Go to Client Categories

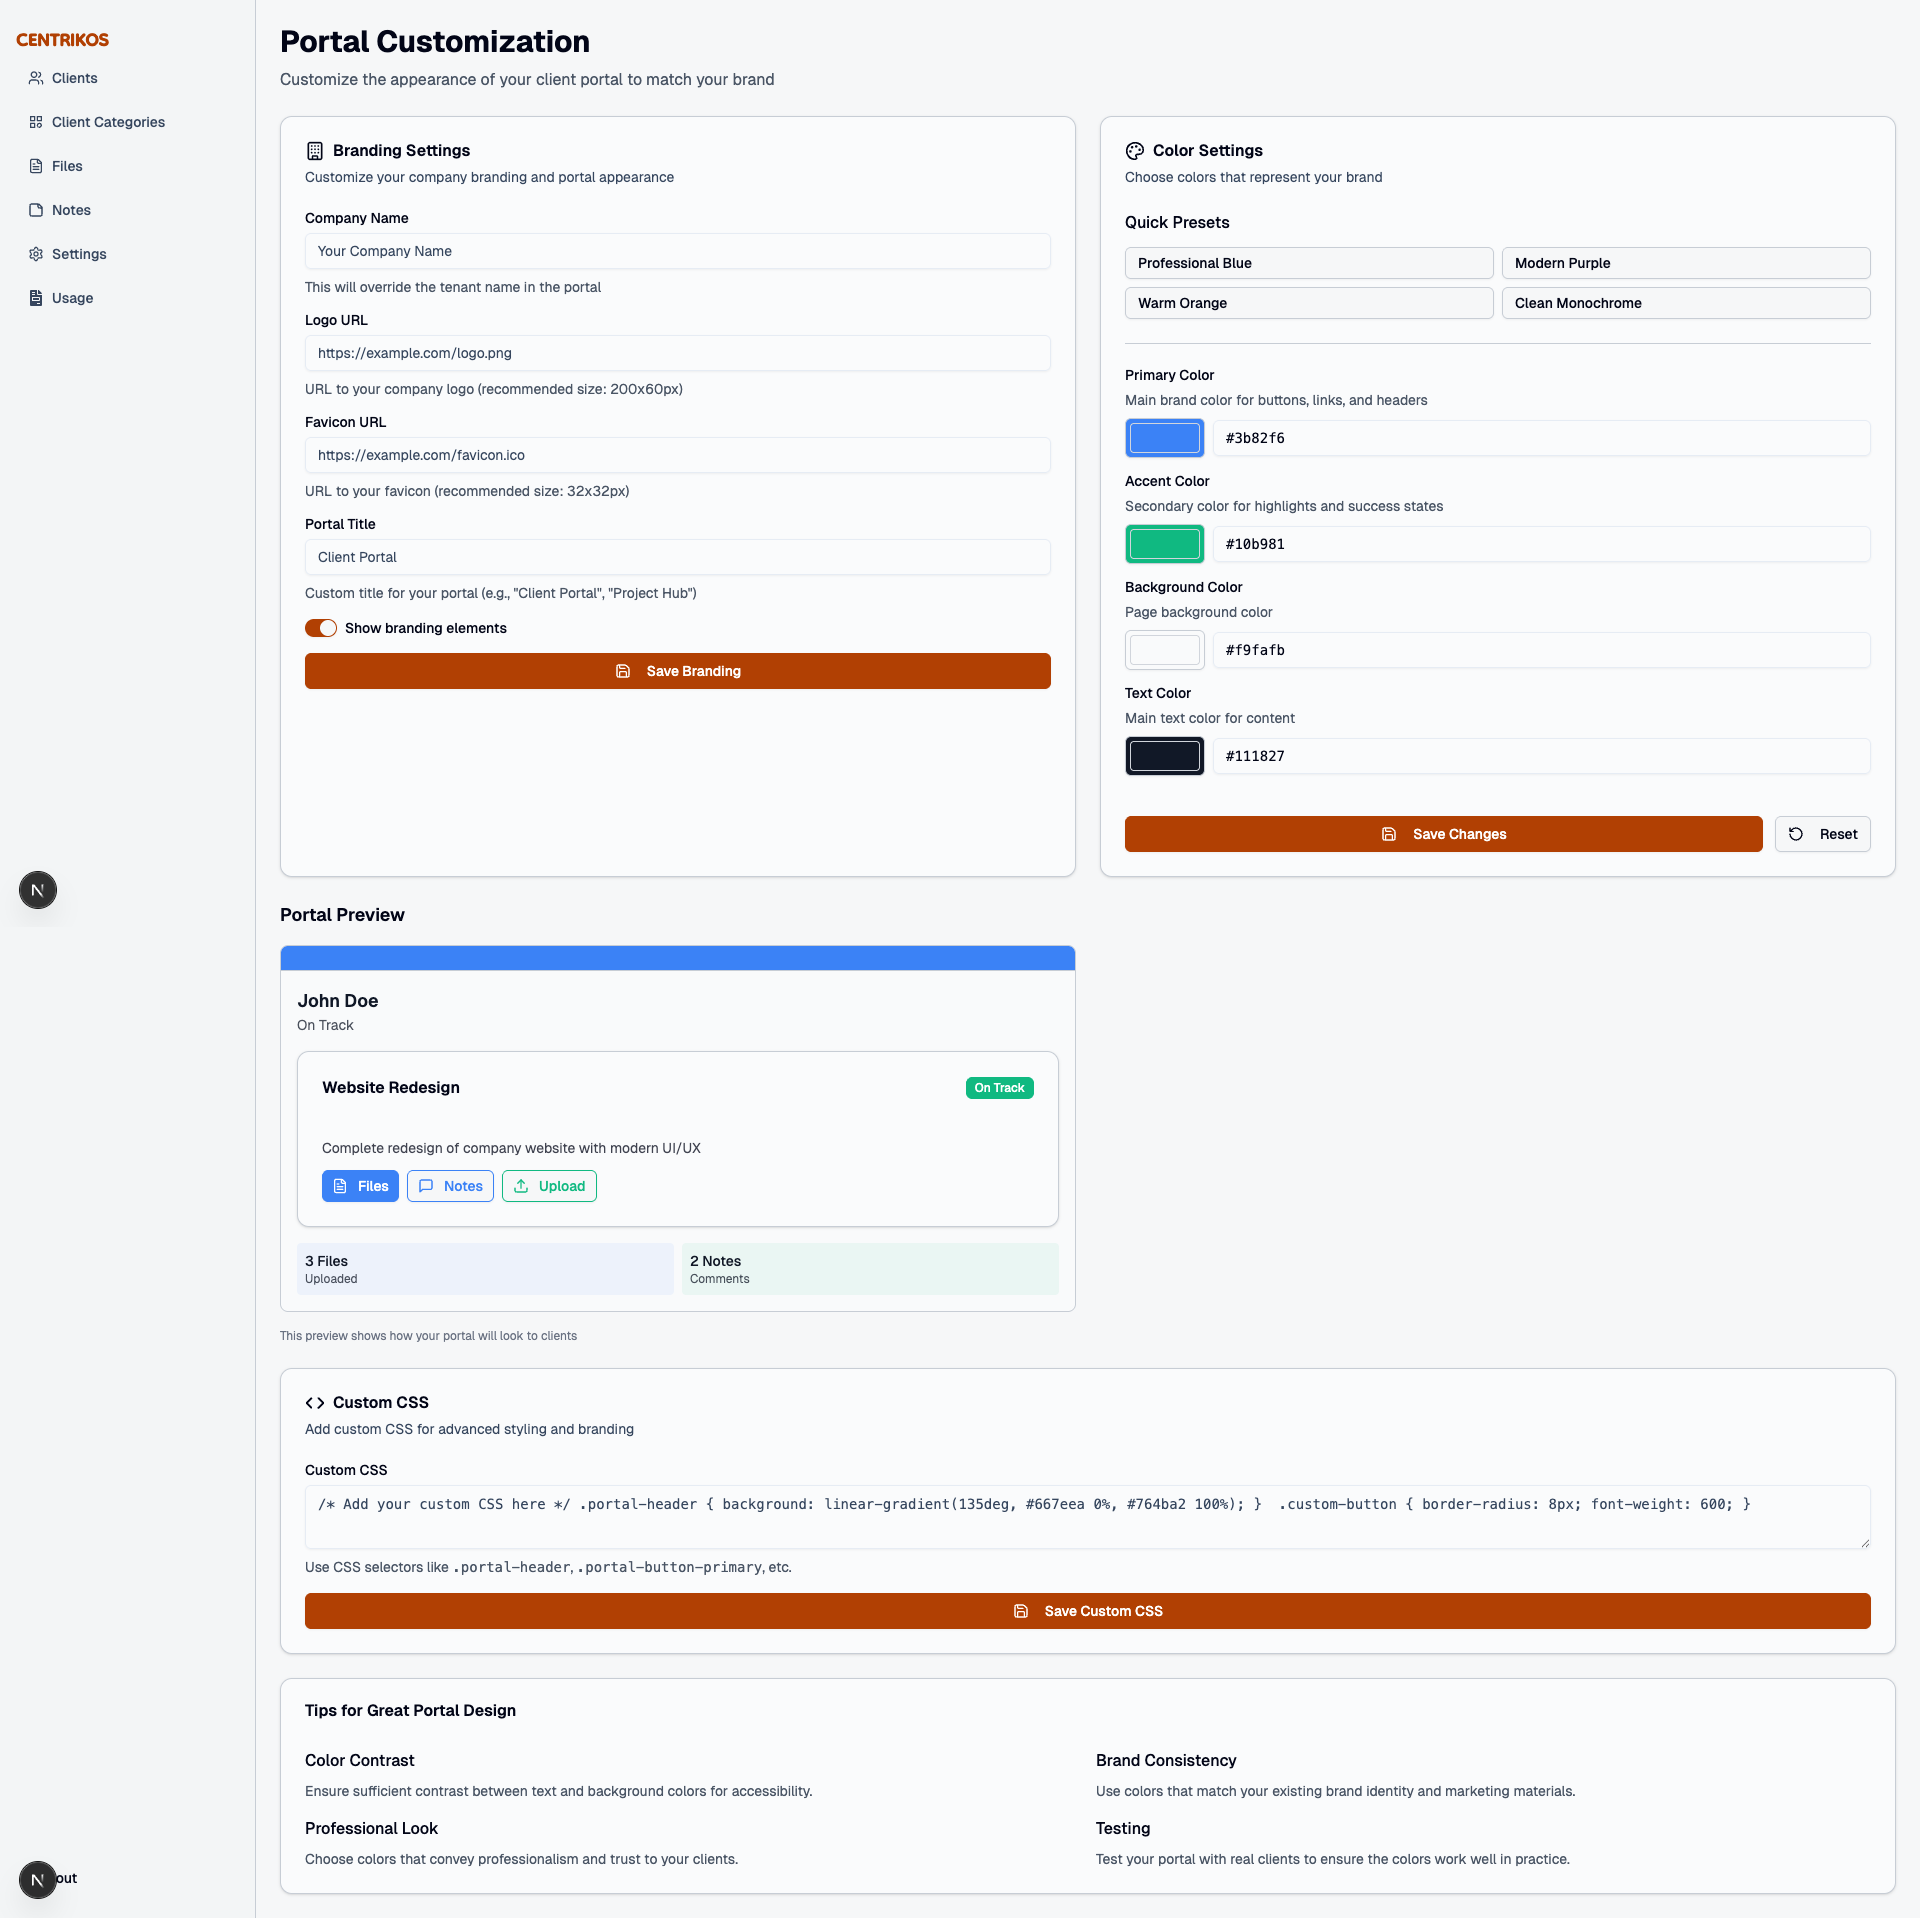tap(108, 122)
